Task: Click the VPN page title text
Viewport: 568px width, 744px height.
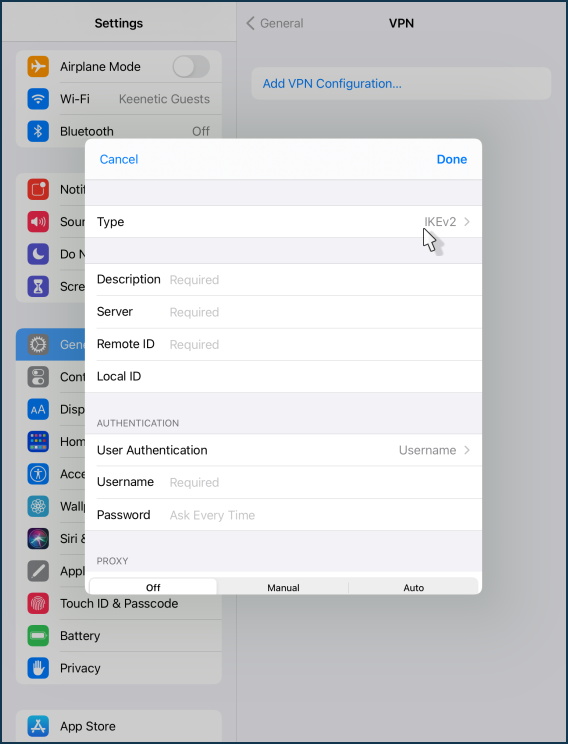Action: pos(401,23)
